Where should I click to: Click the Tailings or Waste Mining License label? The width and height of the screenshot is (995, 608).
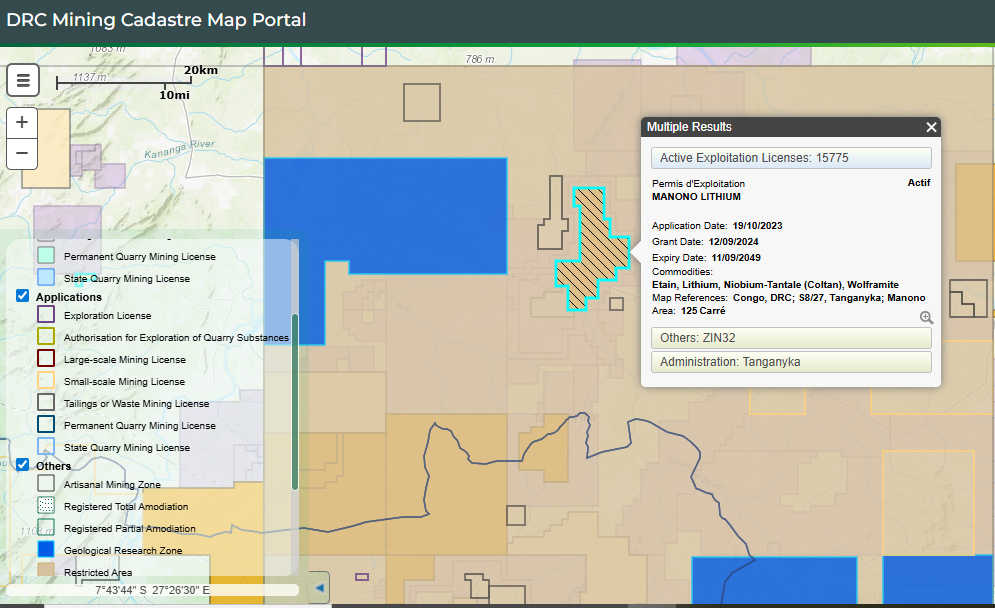tap(136, 404)
